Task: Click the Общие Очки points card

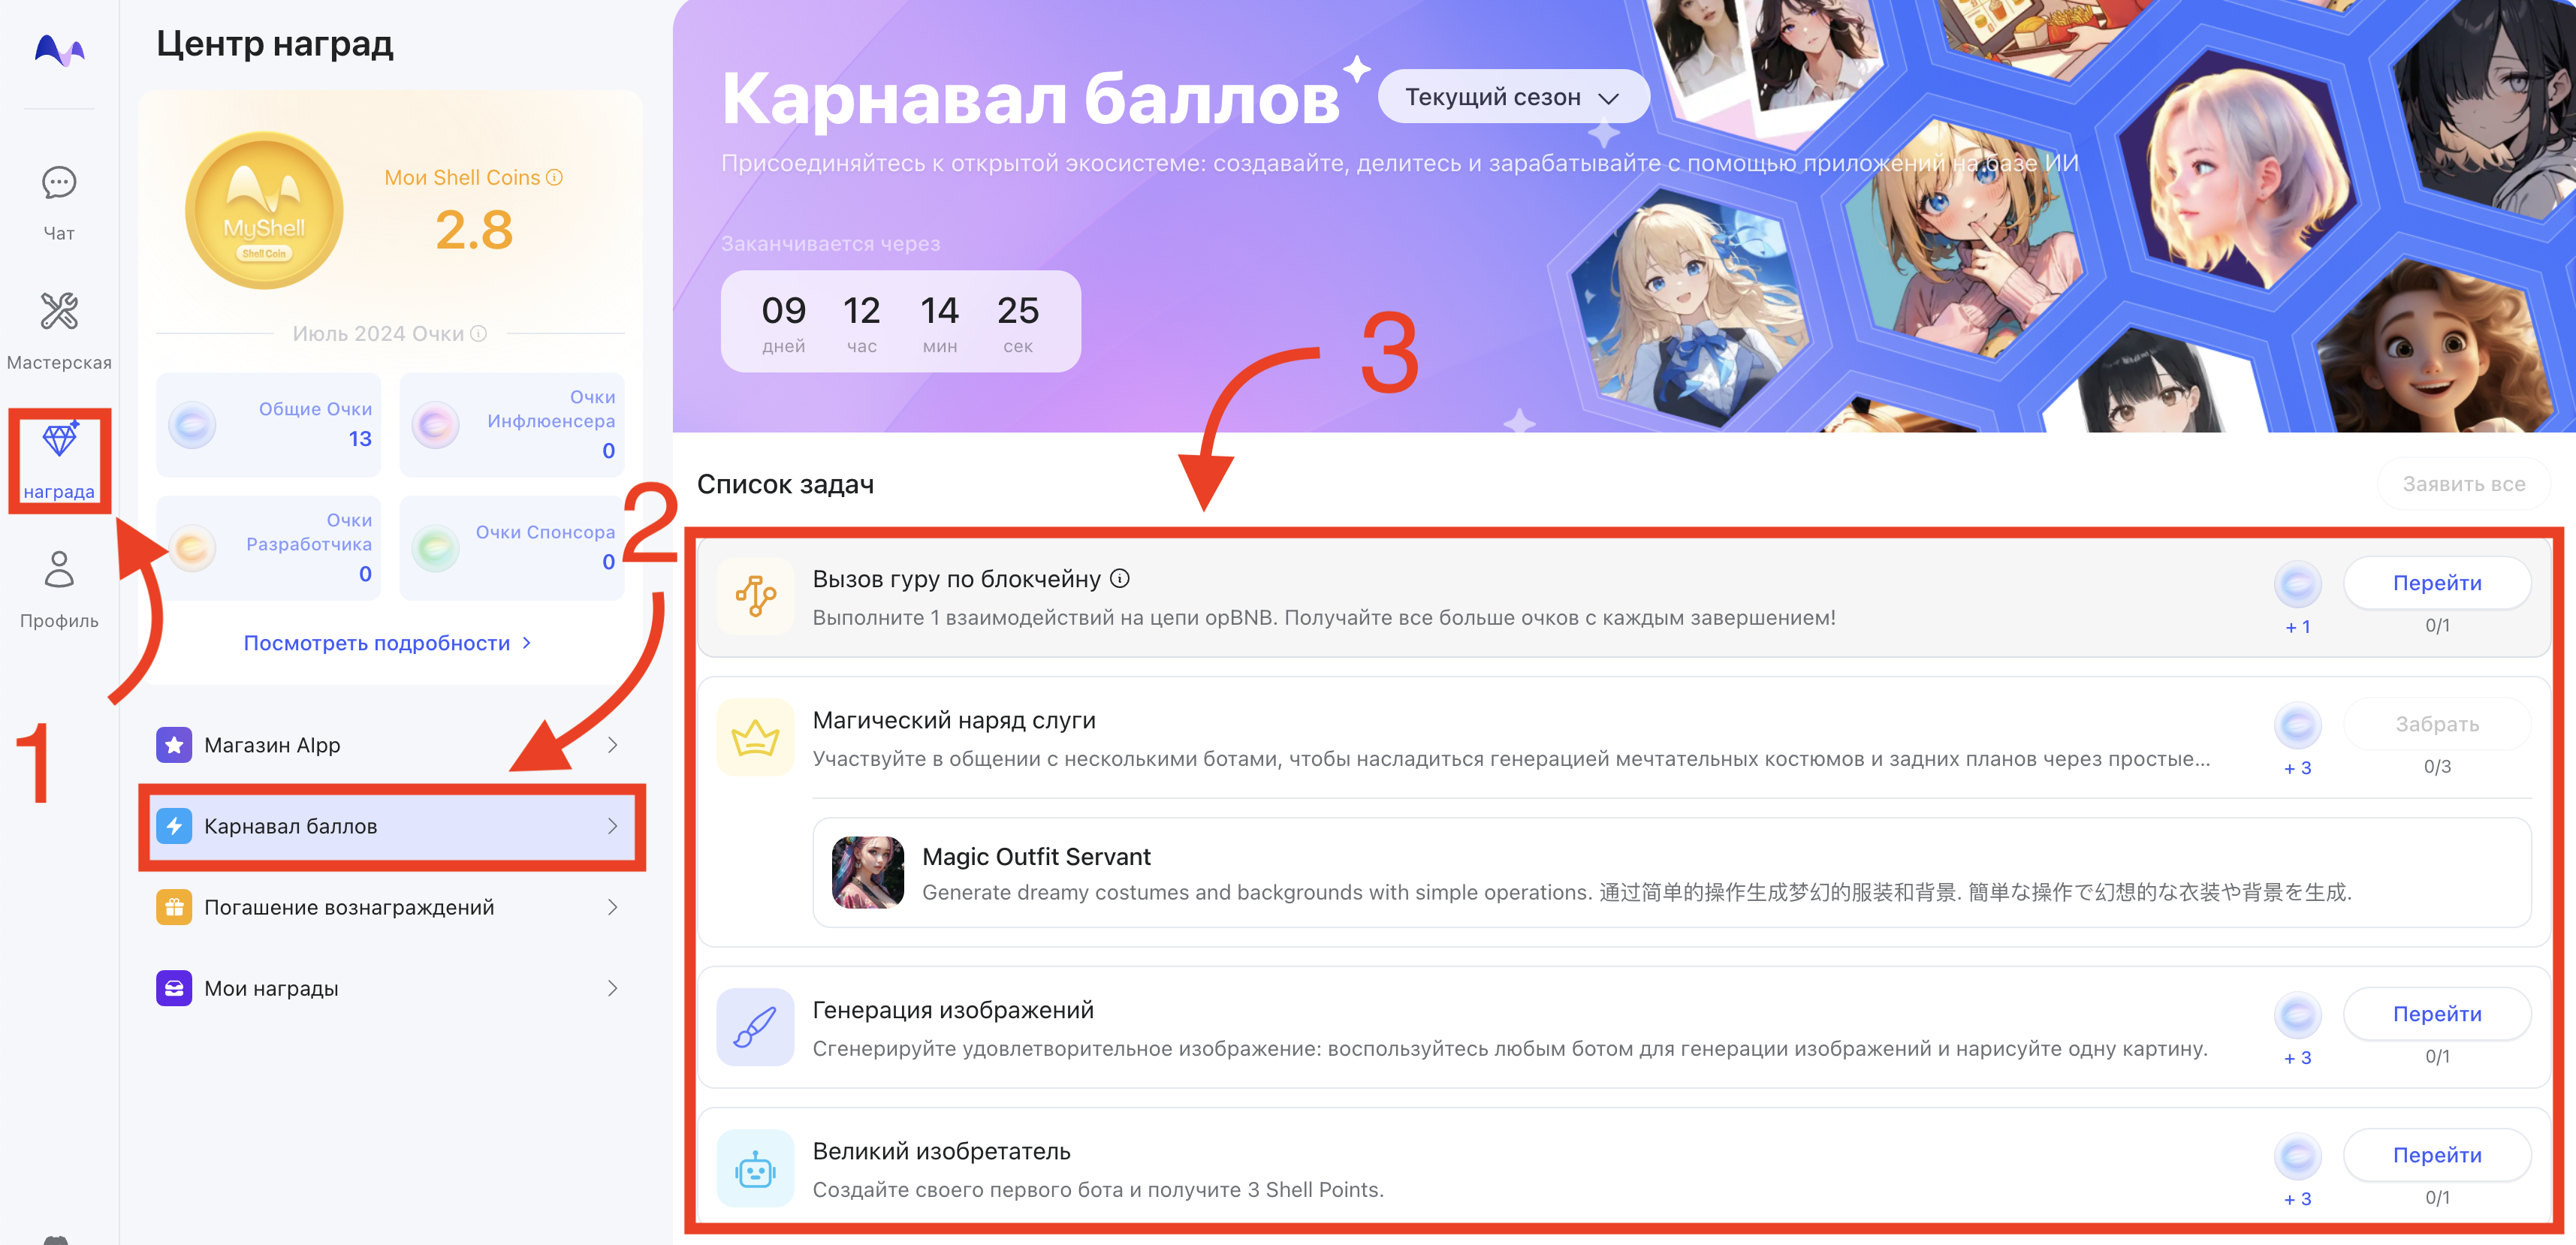Action: (x=269, y=424)
